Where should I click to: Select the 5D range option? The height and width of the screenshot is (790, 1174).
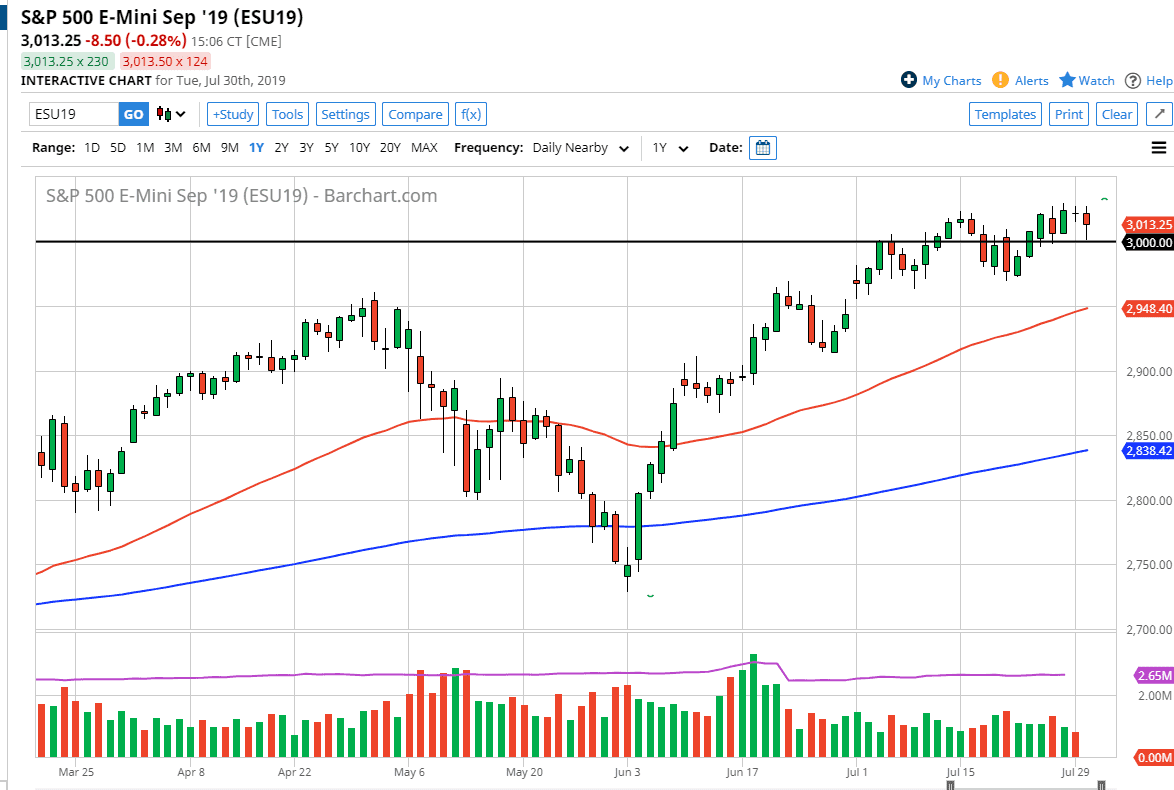pos(117,147)
